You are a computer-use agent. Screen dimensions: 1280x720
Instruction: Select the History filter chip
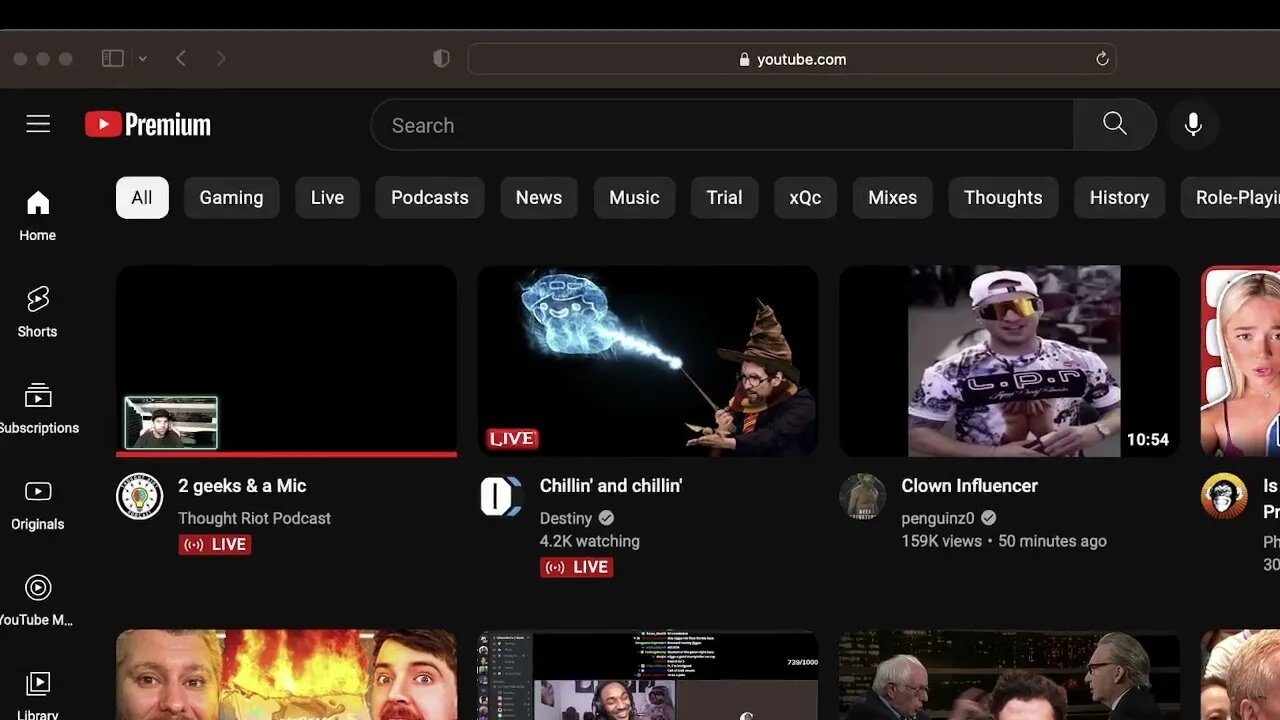tap(1119, 197)
